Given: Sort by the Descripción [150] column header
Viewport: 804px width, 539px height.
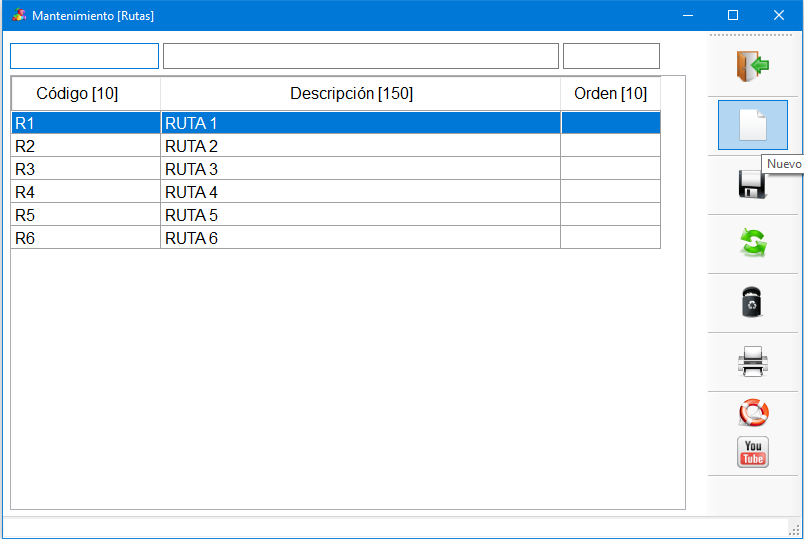Looking at the screenshot, I should pyautogui.click(x=360, y=93).
